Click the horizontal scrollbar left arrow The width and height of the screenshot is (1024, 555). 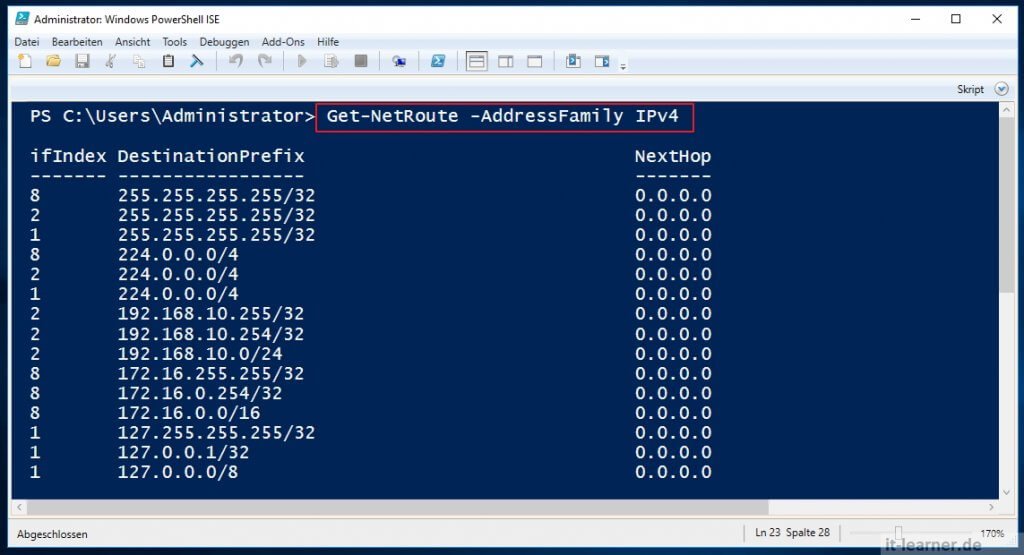click(x=20, y=507)
